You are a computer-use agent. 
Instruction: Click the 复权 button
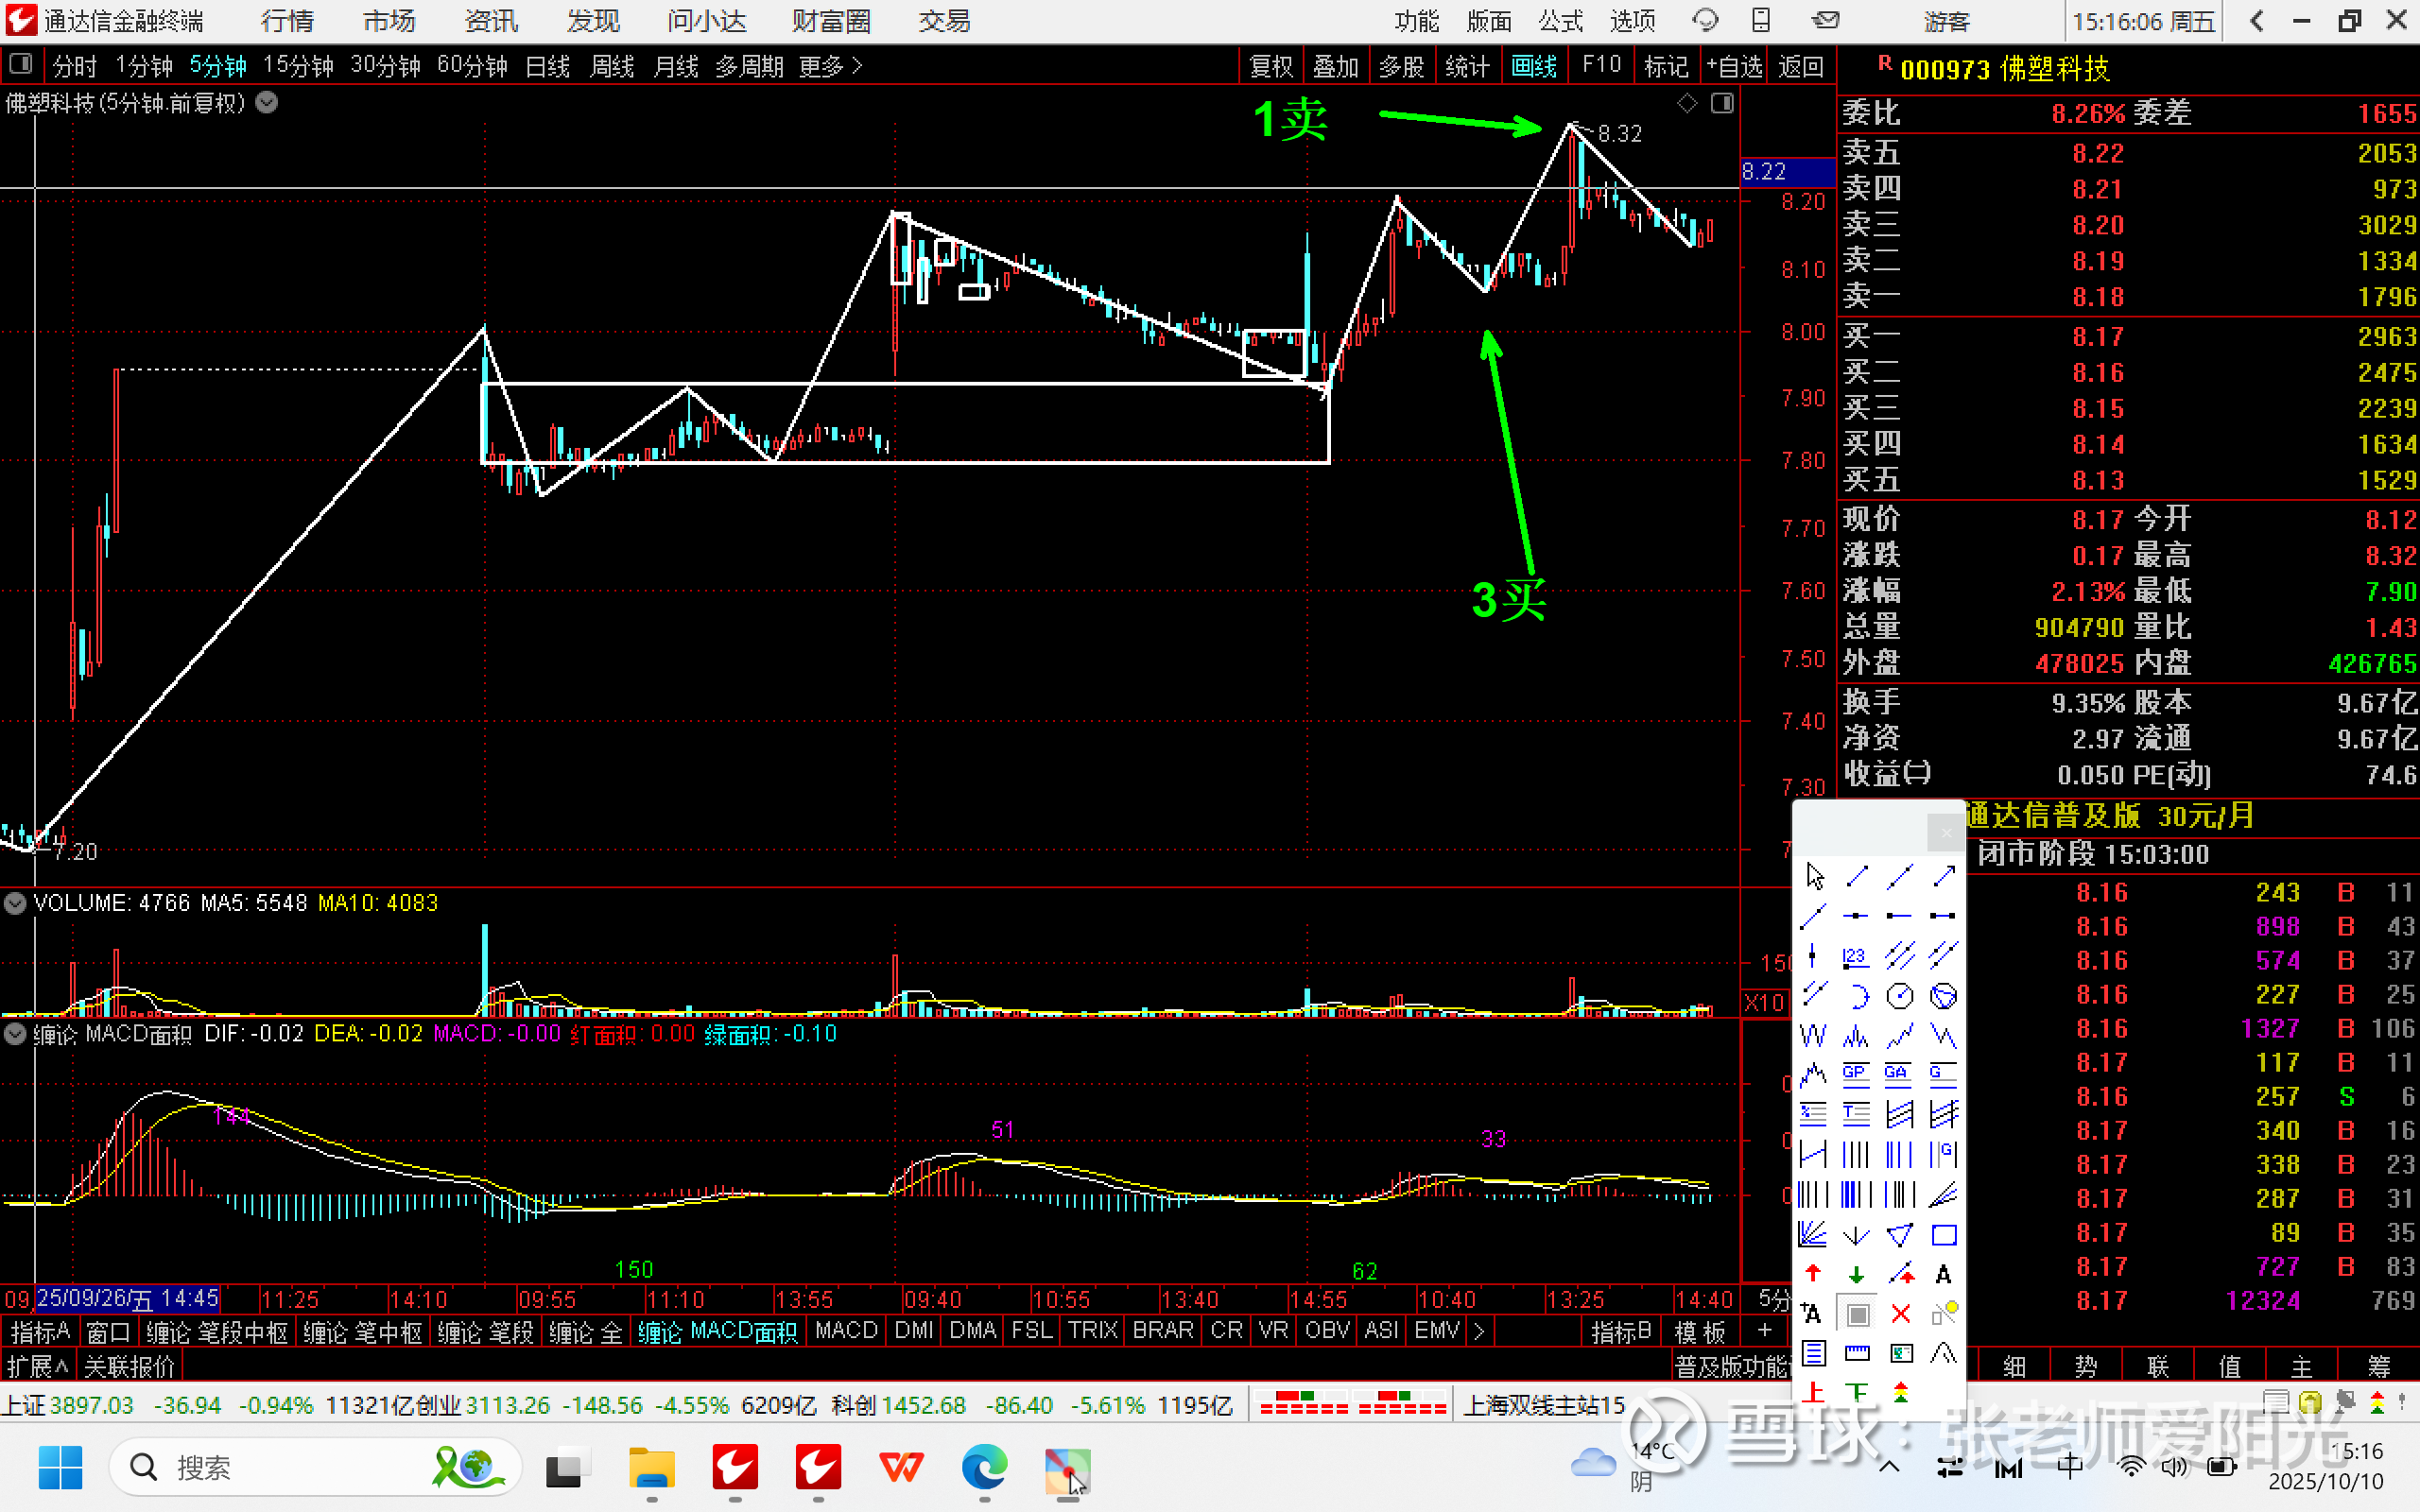coord(1270,66)
